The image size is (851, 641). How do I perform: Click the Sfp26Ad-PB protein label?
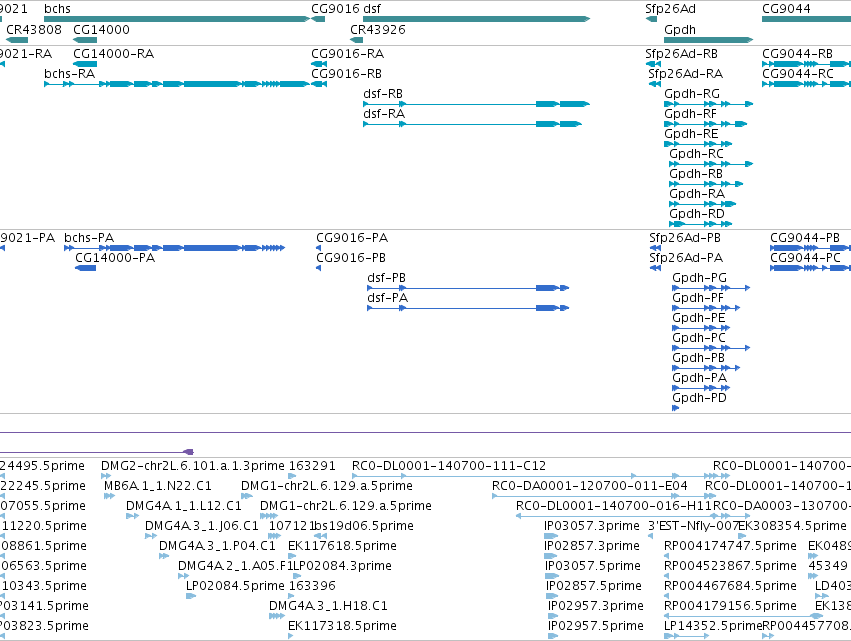coord(685,238)
